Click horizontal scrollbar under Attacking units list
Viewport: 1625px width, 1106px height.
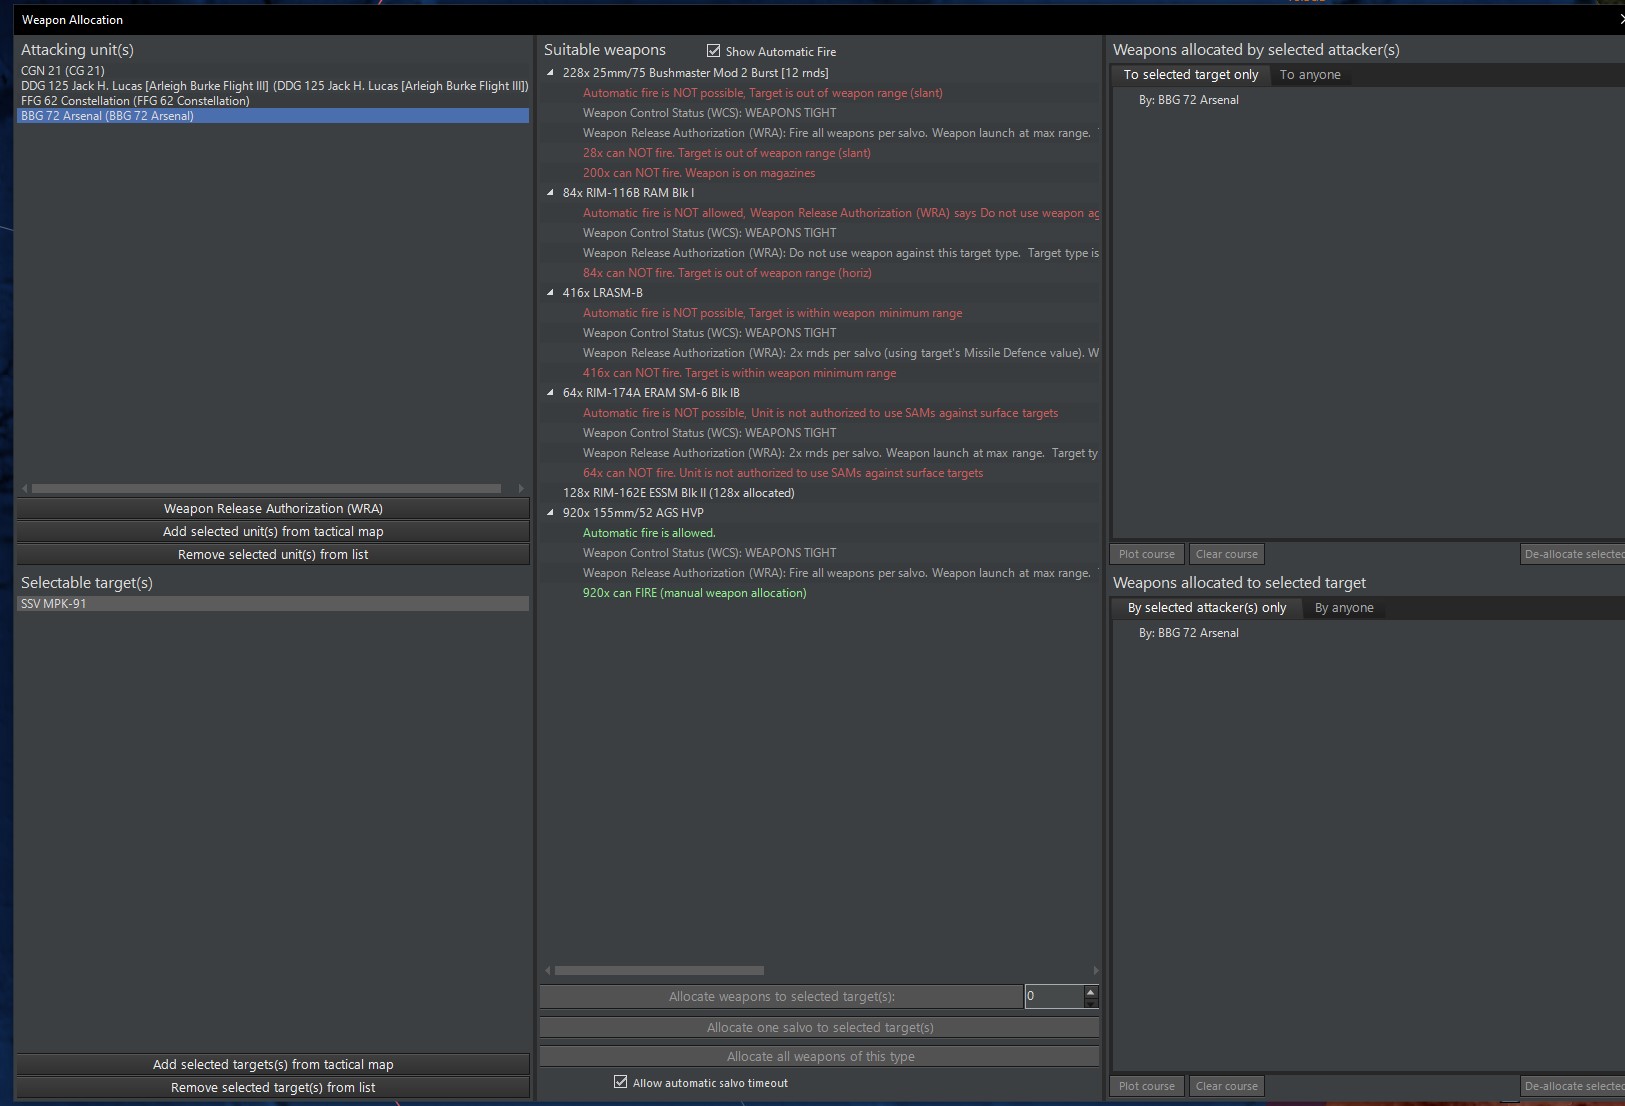(266, 489)
